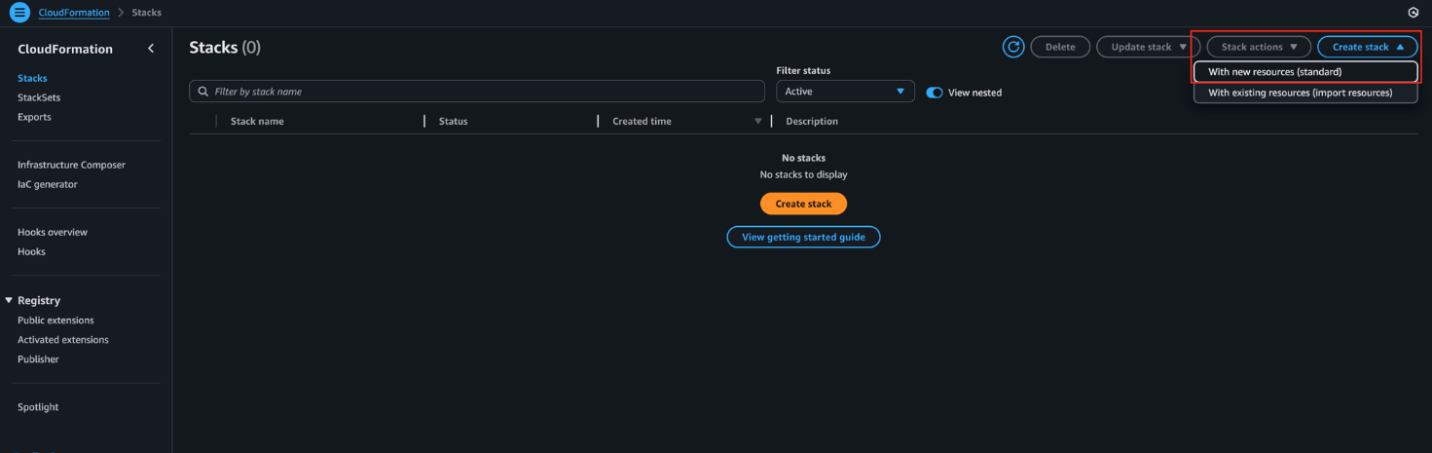Open Hooks overview
The height and width of the screenshot is (453, 1432).
coord(52,232)
